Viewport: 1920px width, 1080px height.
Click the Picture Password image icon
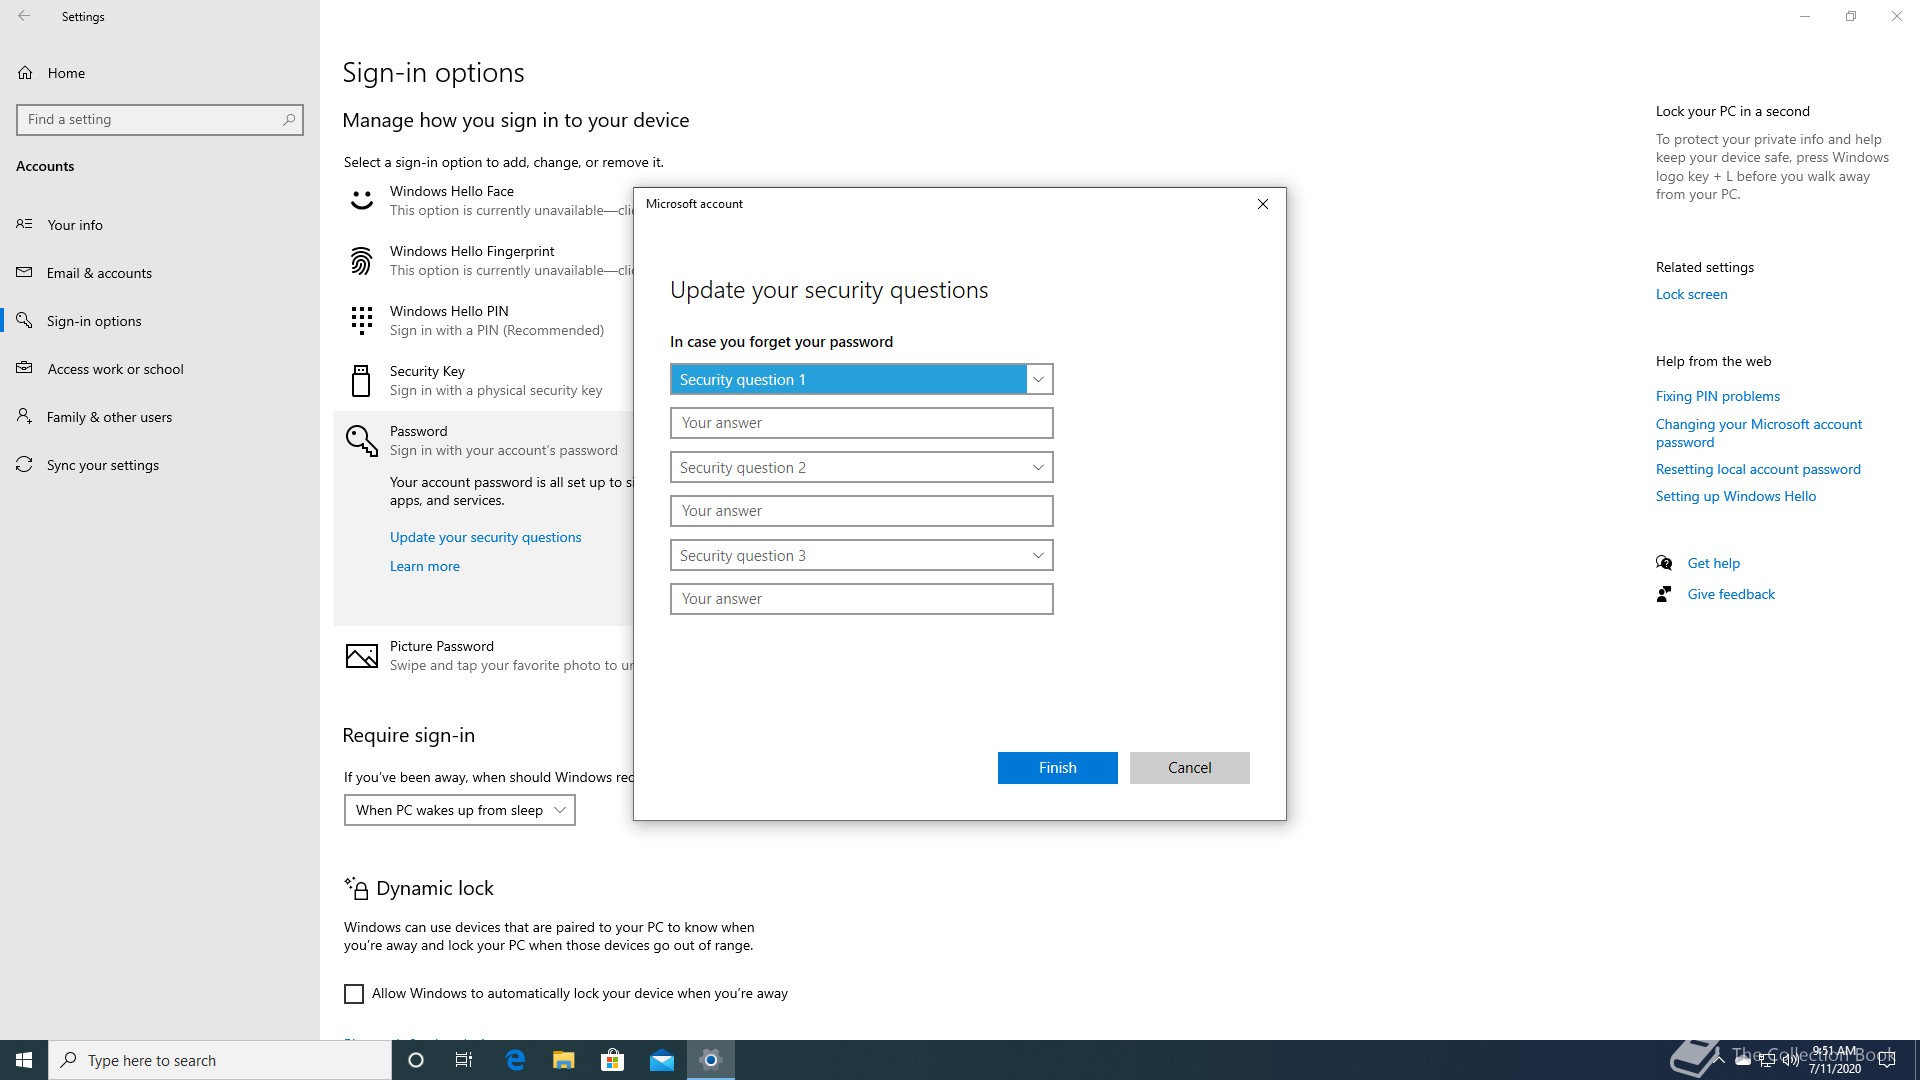tap(361, 656)
